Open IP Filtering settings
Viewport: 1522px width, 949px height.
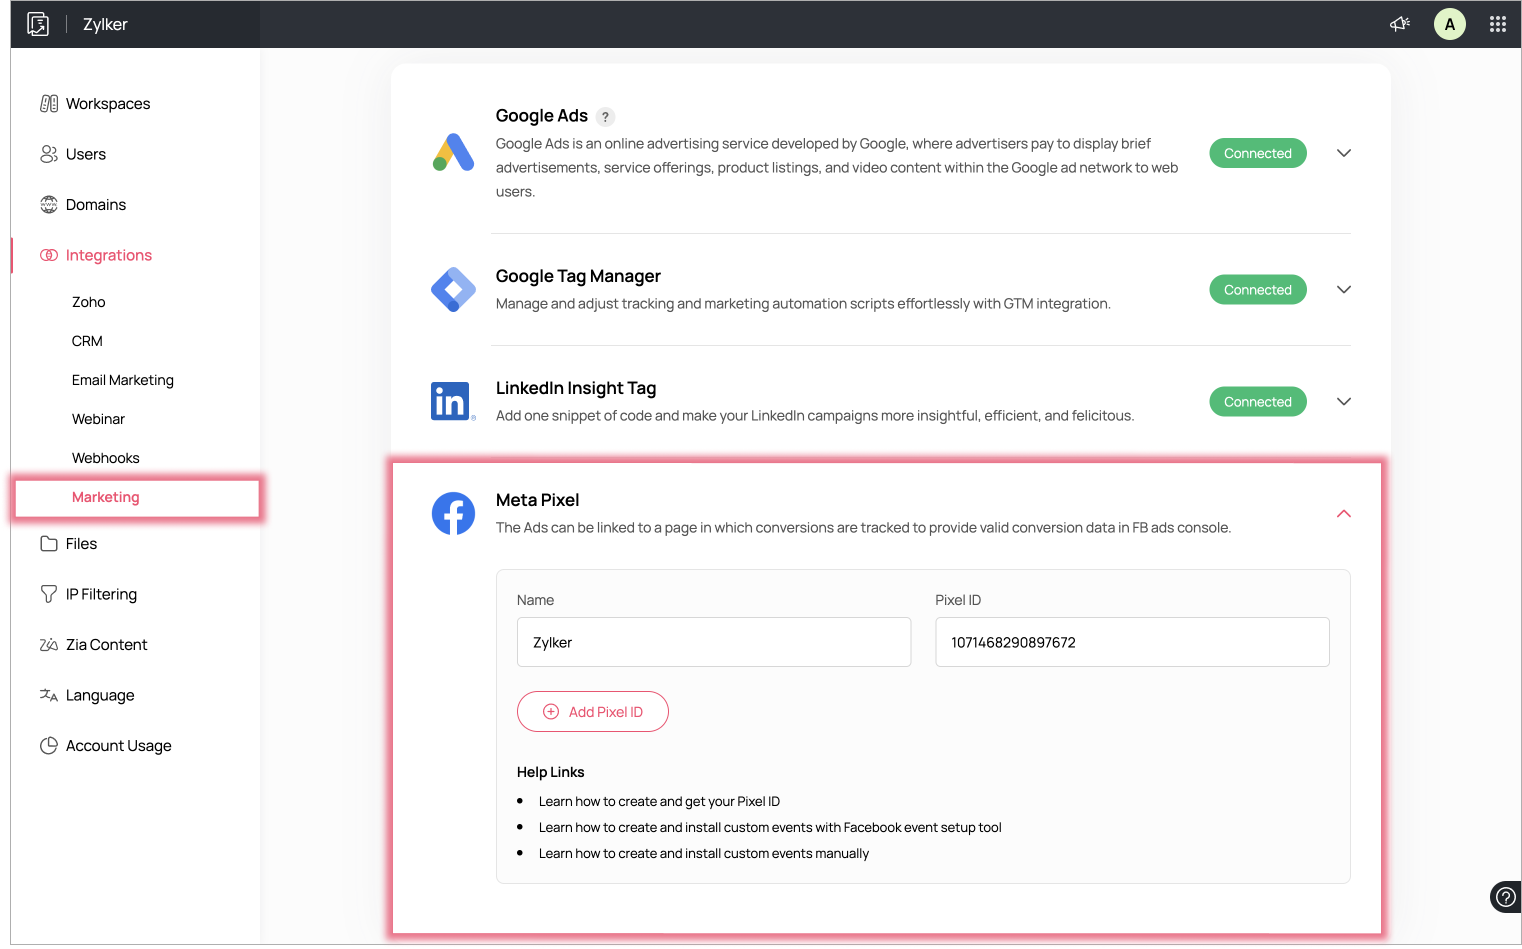[101, 594]
